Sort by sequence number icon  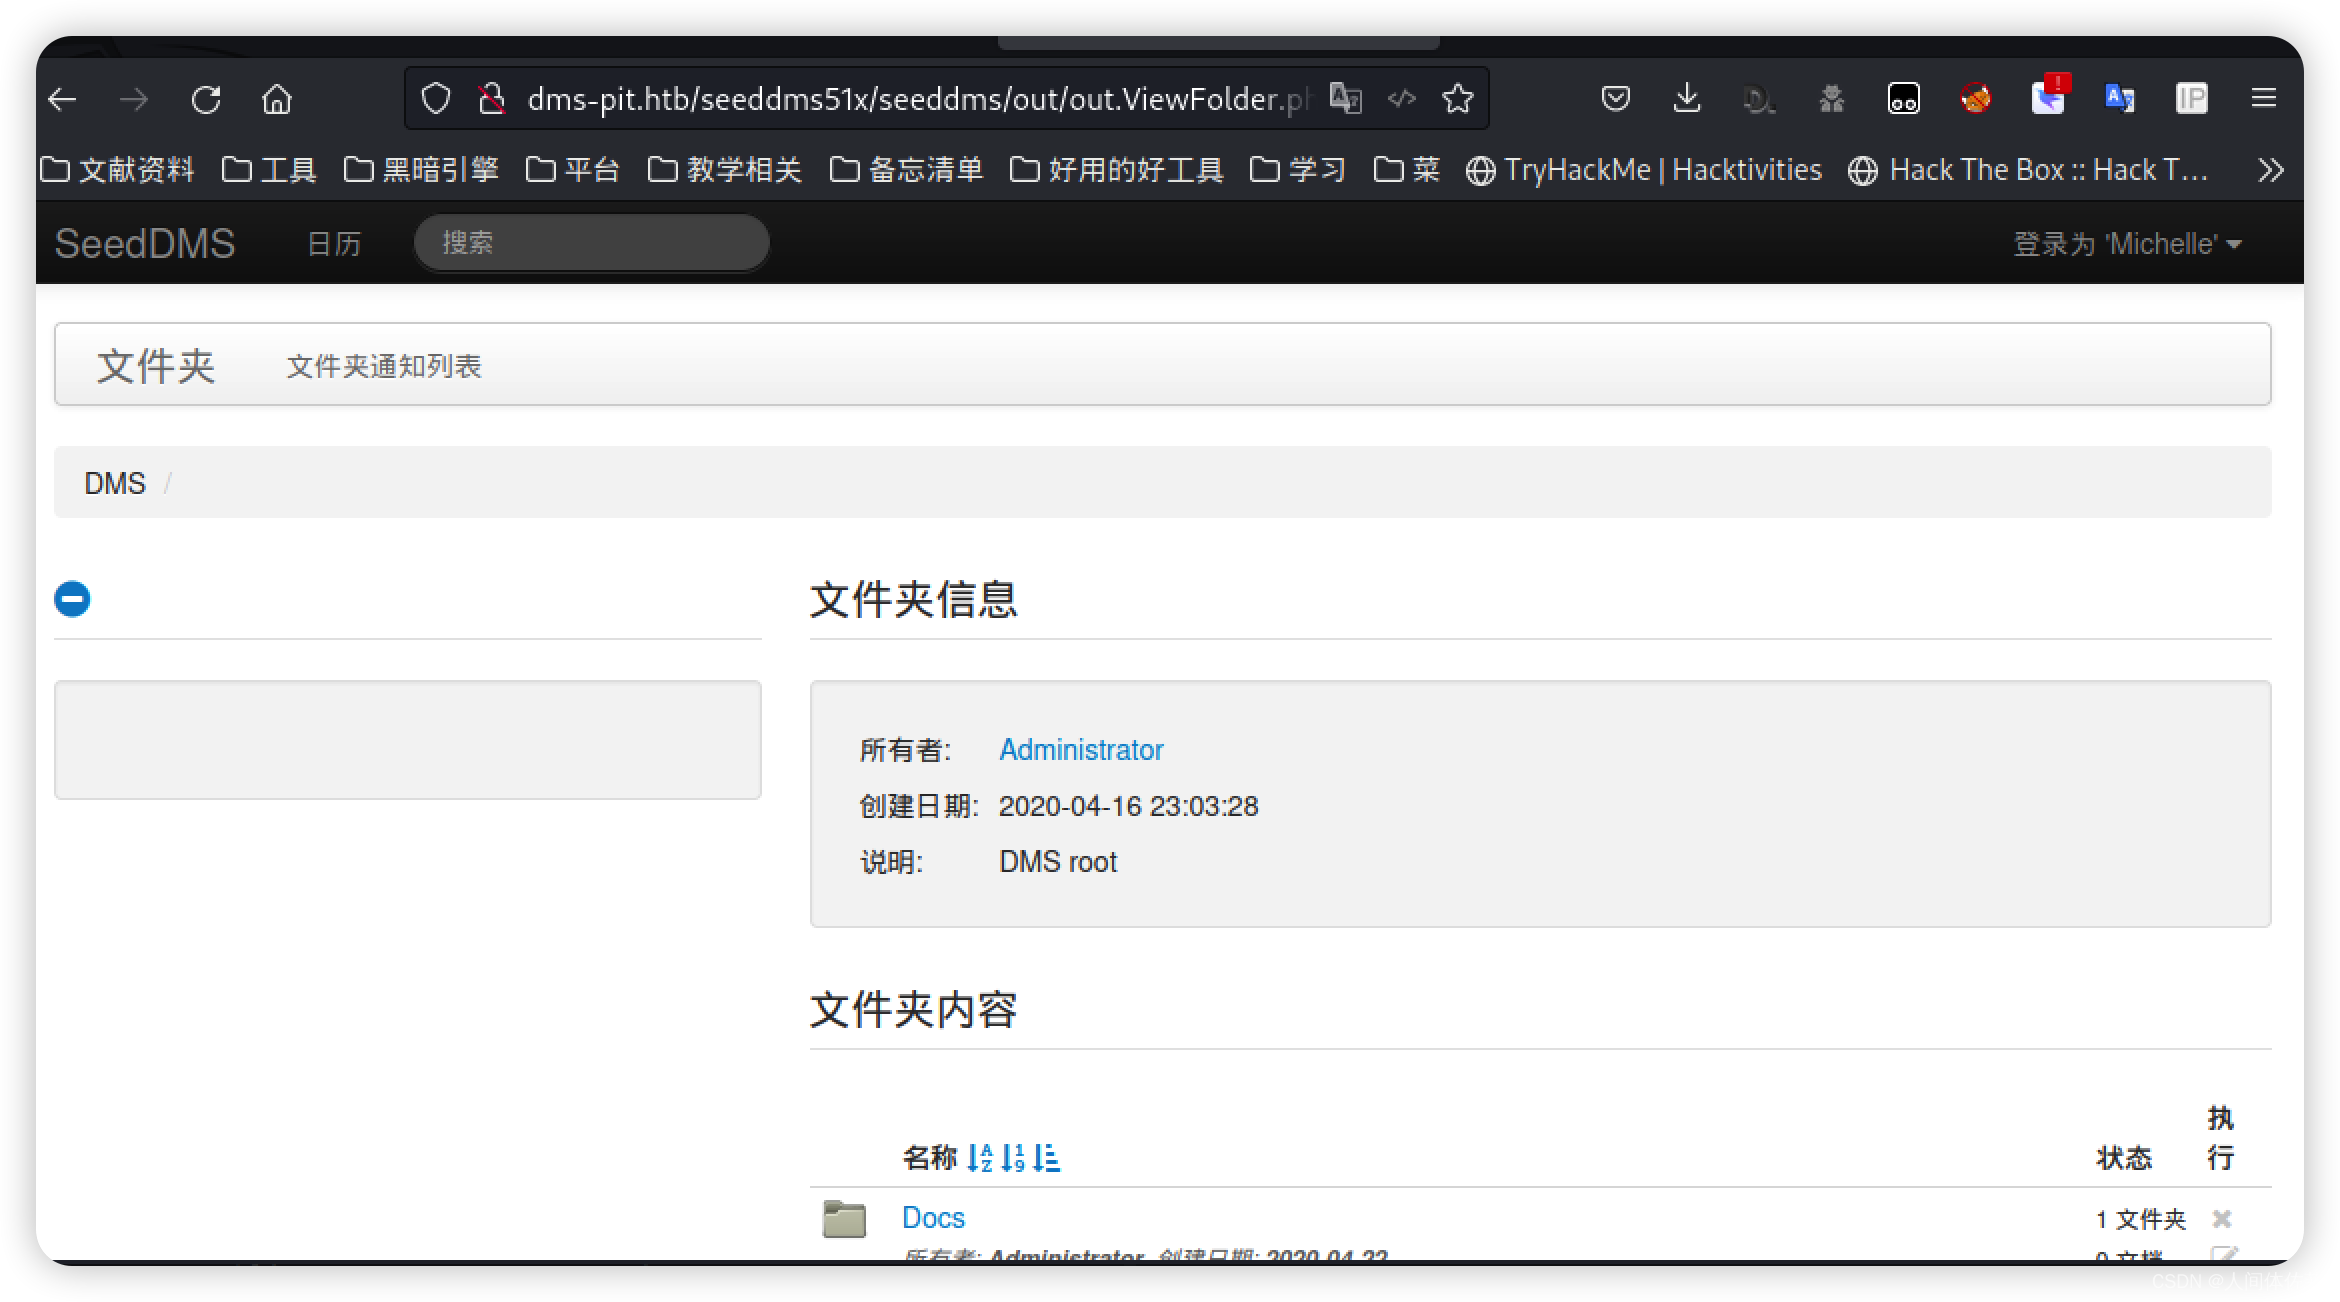[1013, 1157]
